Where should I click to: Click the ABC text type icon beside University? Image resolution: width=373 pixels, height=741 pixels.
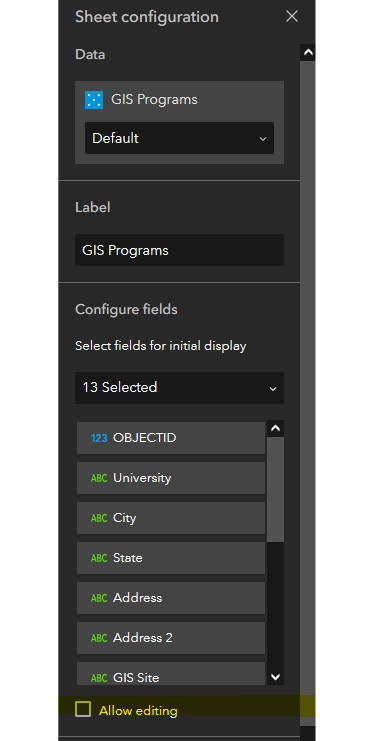coord(99,478)
